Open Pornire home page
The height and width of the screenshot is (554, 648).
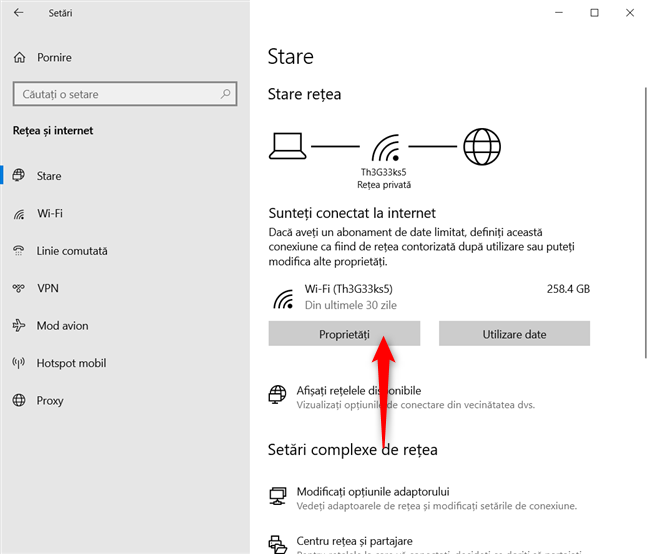[x=54, y=58]
